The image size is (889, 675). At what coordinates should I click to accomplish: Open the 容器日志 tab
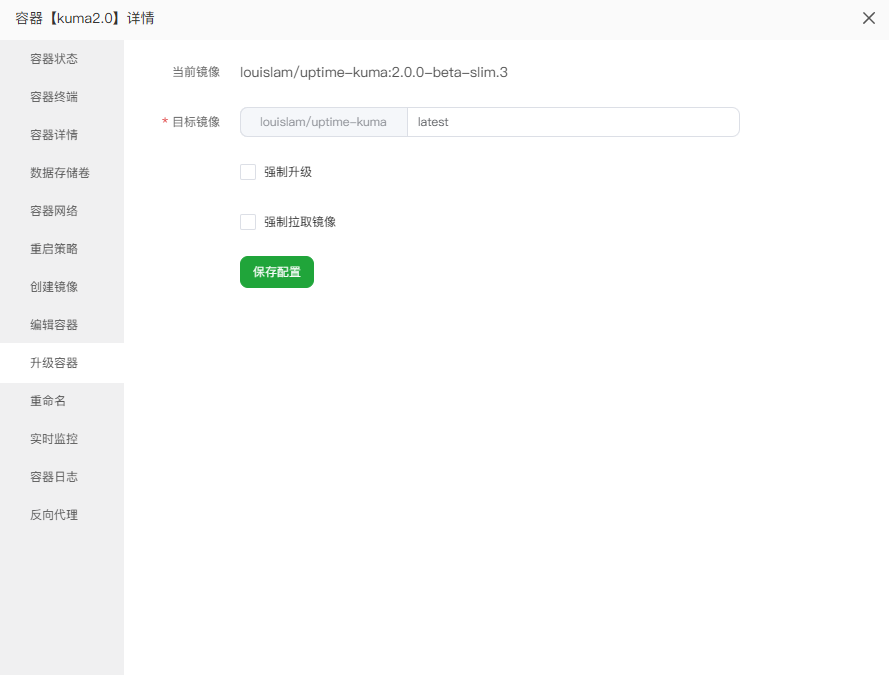54,477
